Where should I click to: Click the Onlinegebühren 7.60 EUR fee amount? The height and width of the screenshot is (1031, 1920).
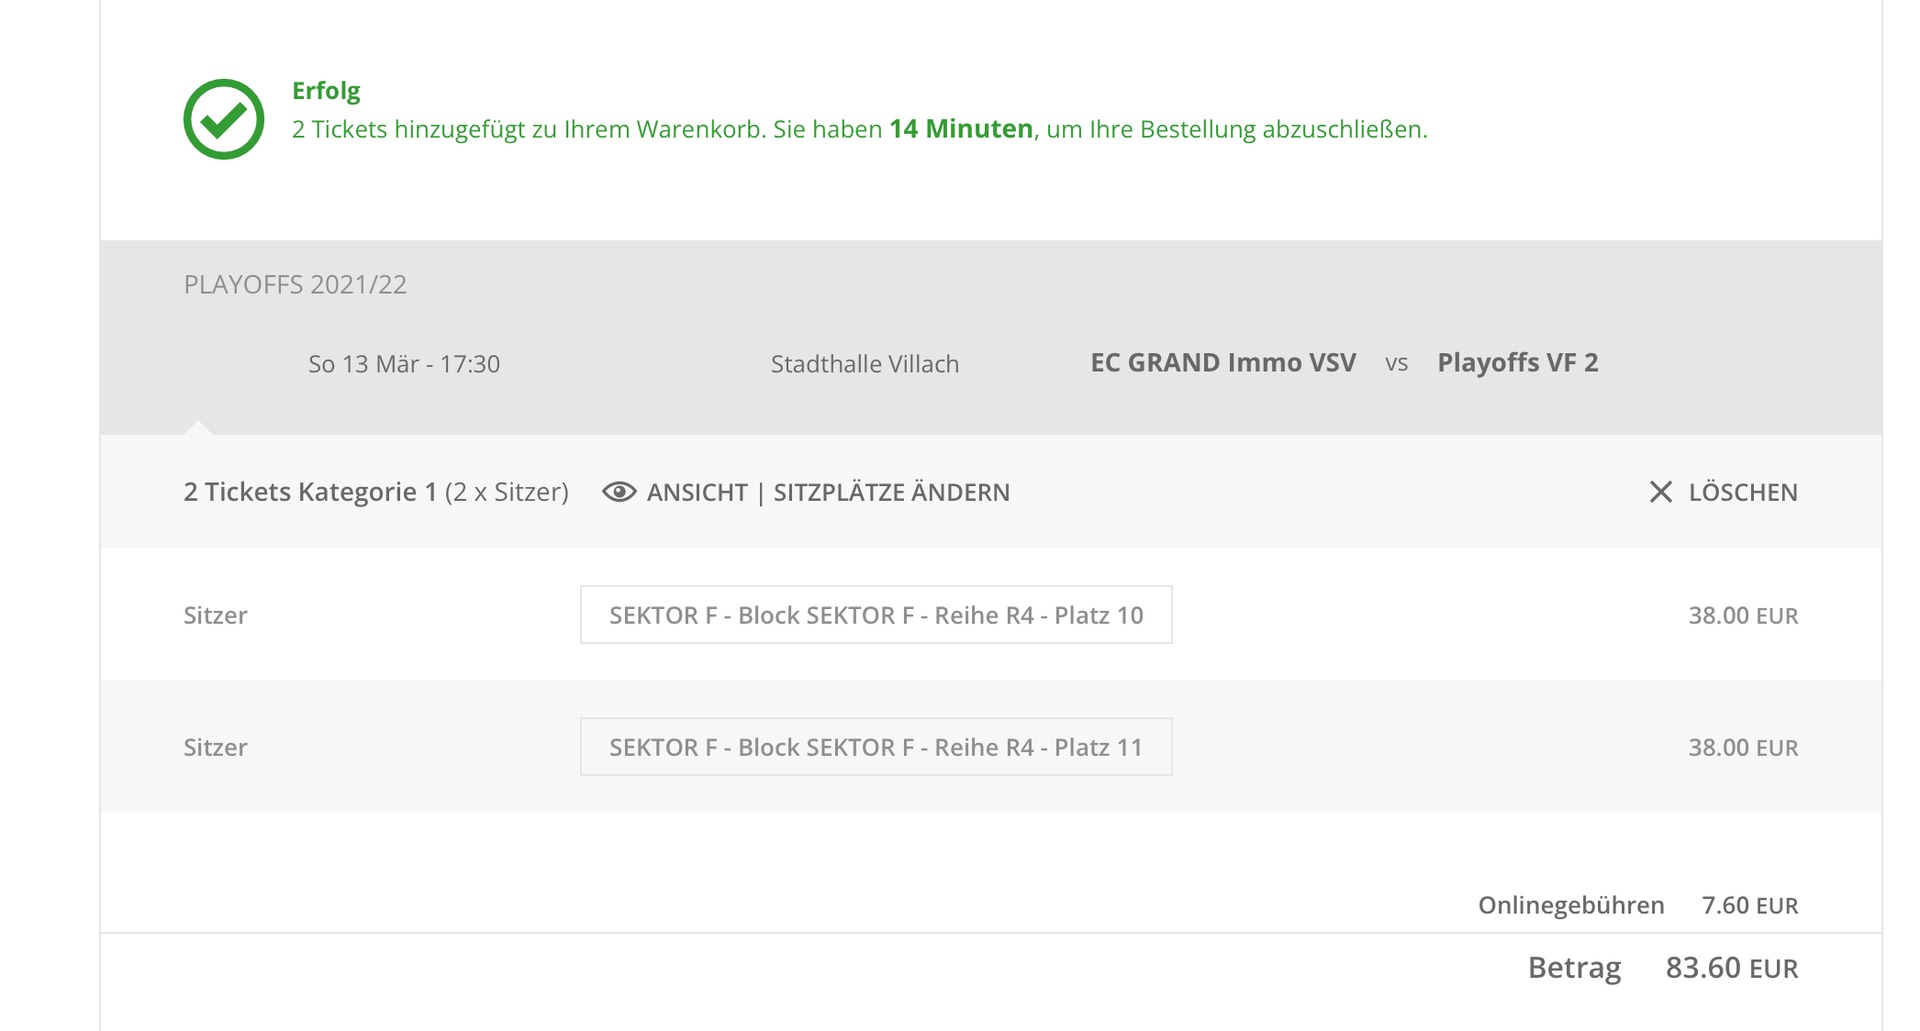(x=1749, y=906)
